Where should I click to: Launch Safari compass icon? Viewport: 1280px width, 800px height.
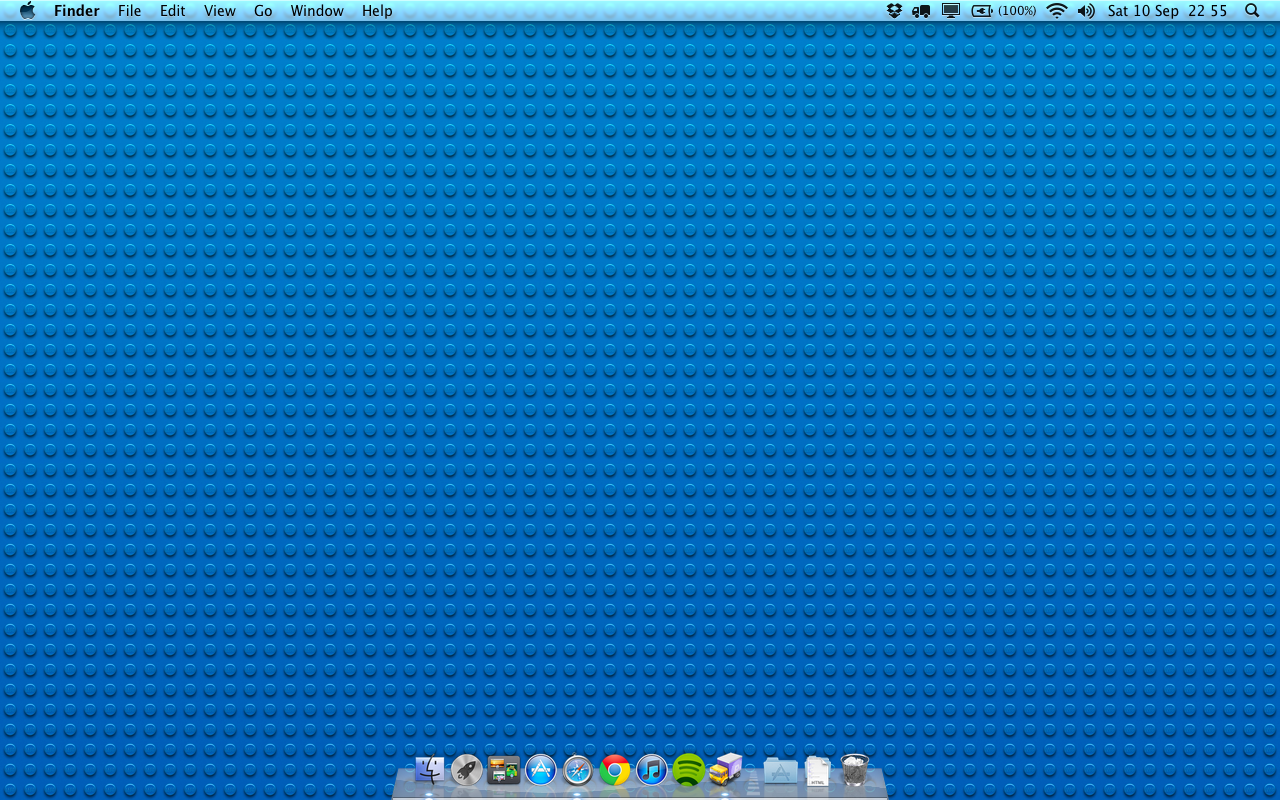tap(578, 770)
